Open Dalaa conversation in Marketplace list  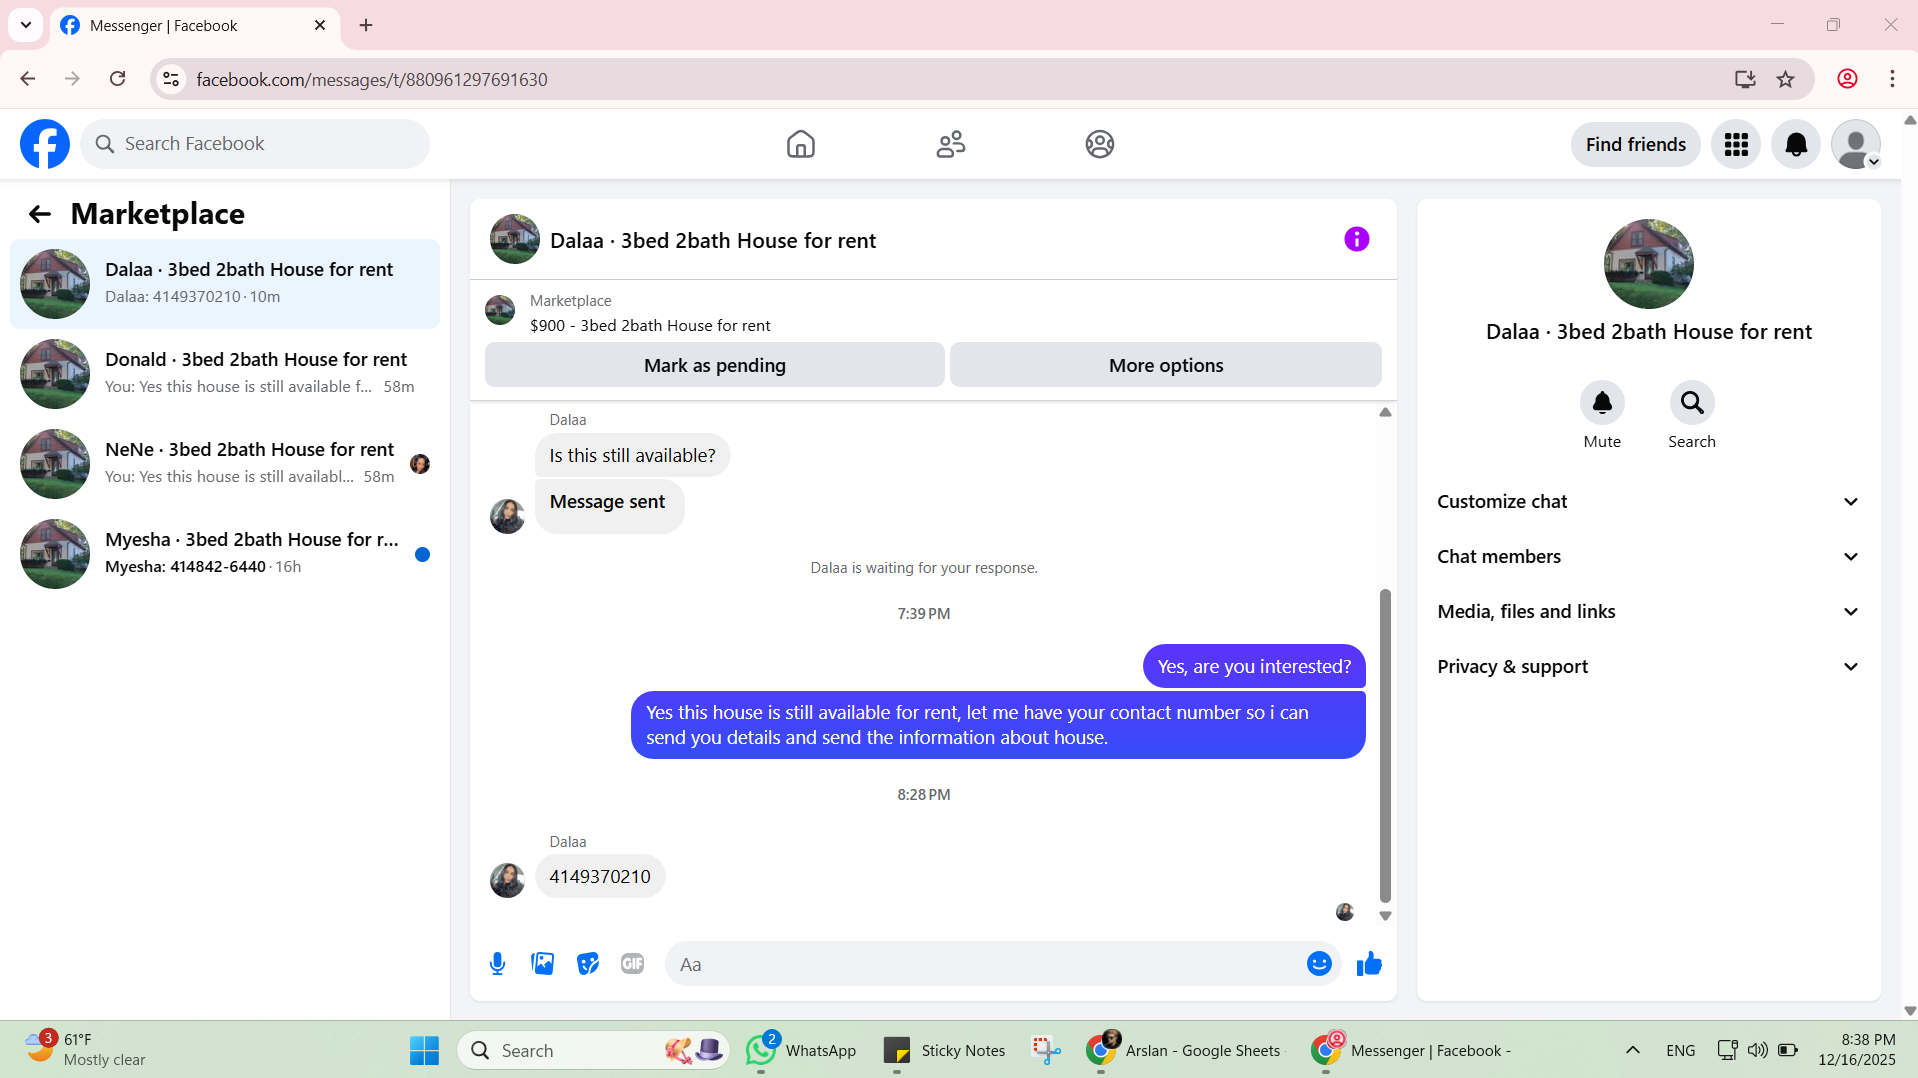tap(225, 284)
